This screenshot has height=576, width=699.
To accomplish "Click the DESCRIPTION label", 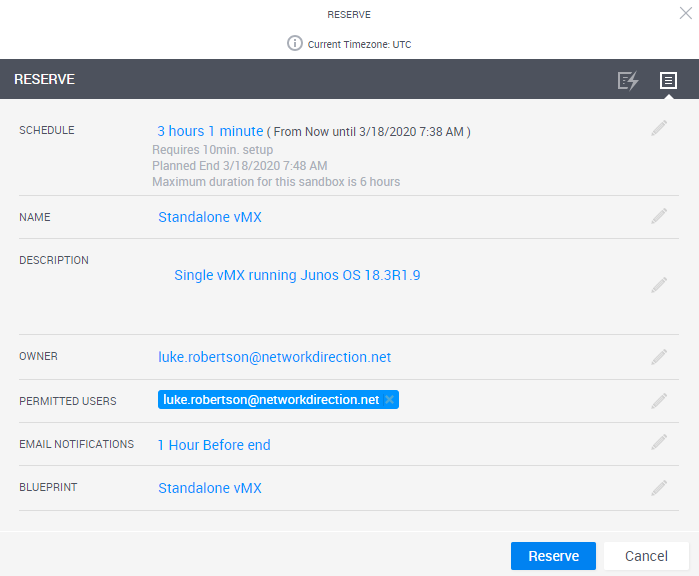I will click(54, 260).
